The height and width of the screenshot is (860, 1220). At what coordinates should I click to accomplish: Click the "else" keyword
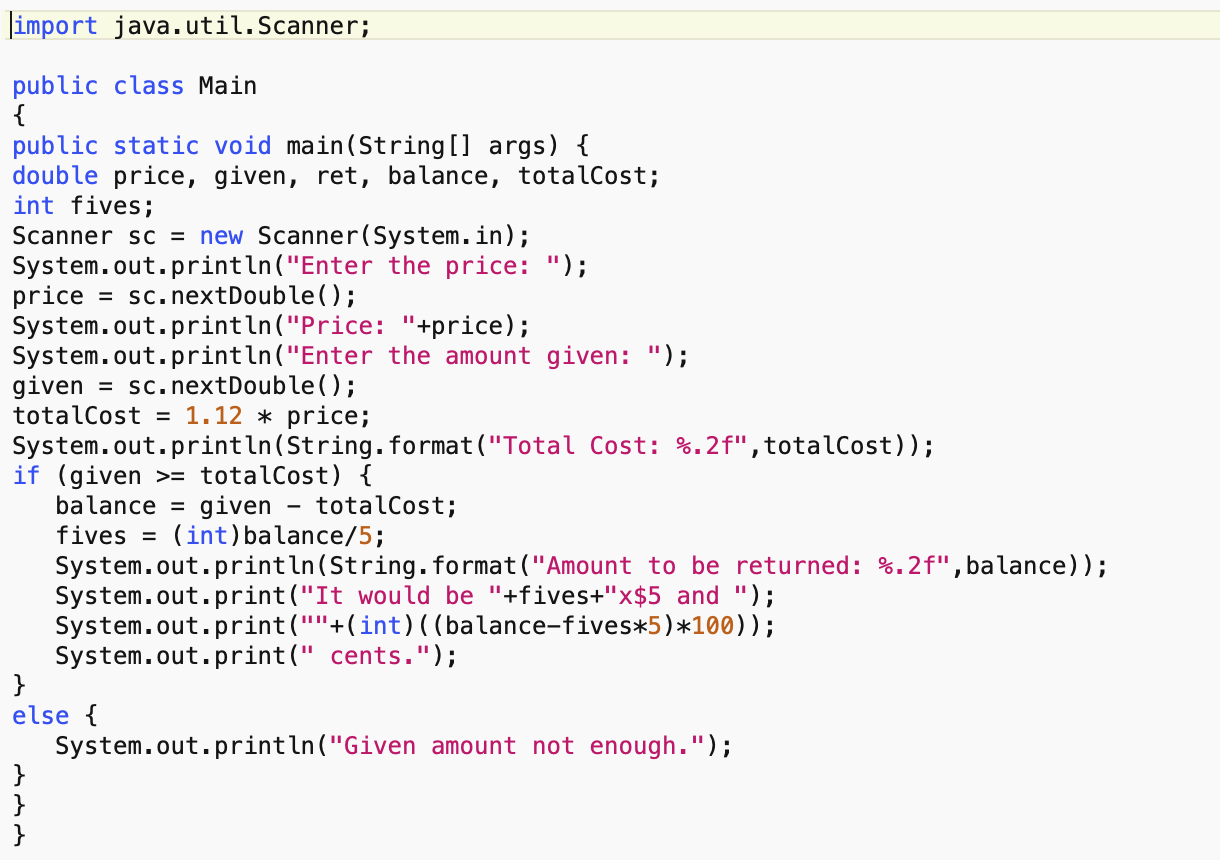click(x=41, y=716)
